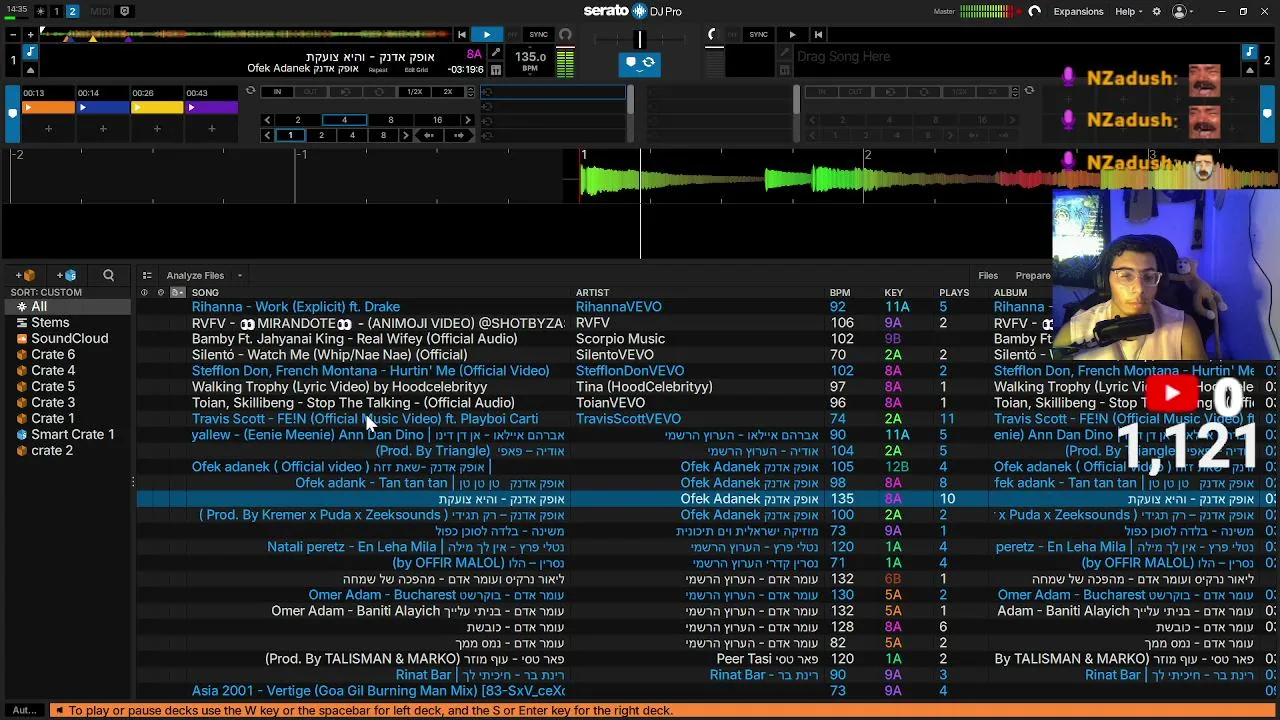1280x720 pixels.
Task: Add a new crate
Action: (x=25, y=275)
